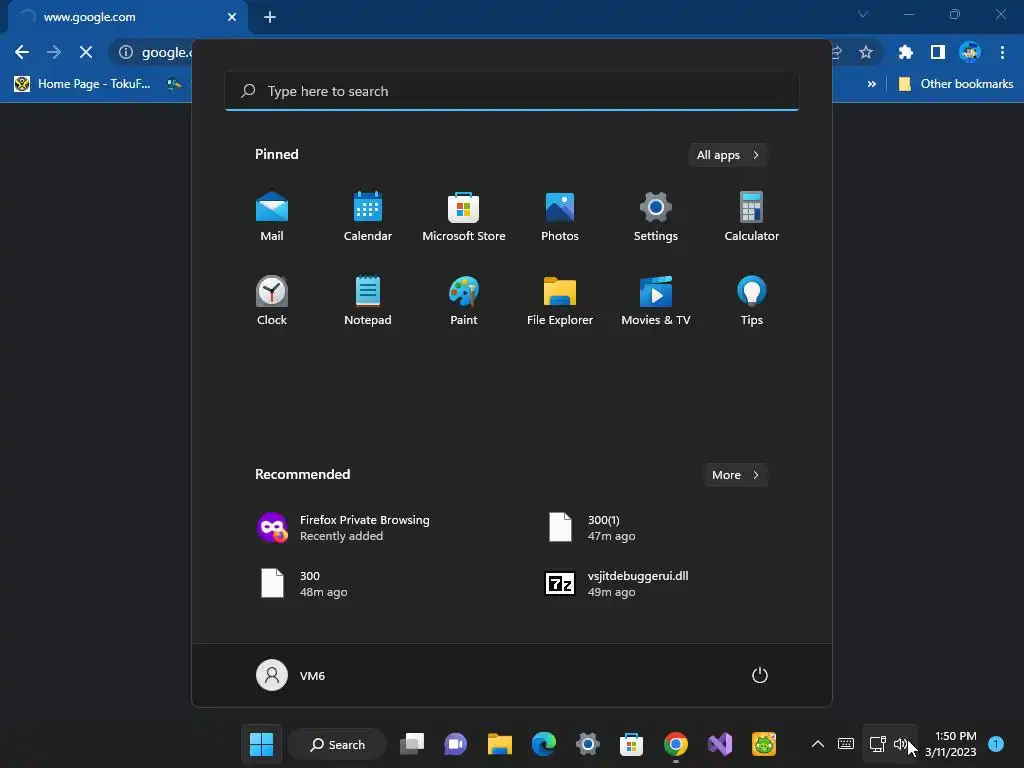Open taskbar Settings gear icon

click(x=588, y=744)
